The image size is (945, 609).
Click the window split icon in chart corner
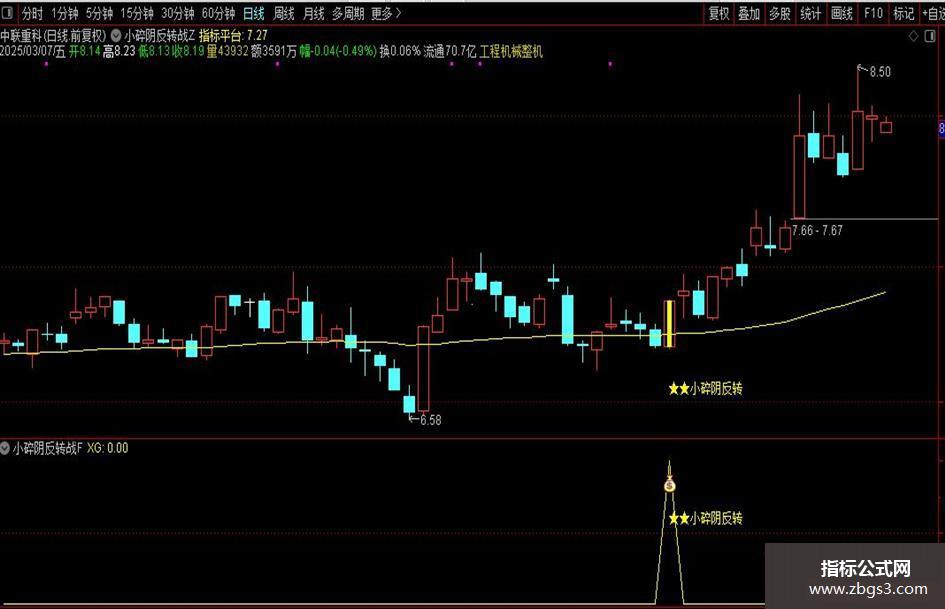click(930, 36)
